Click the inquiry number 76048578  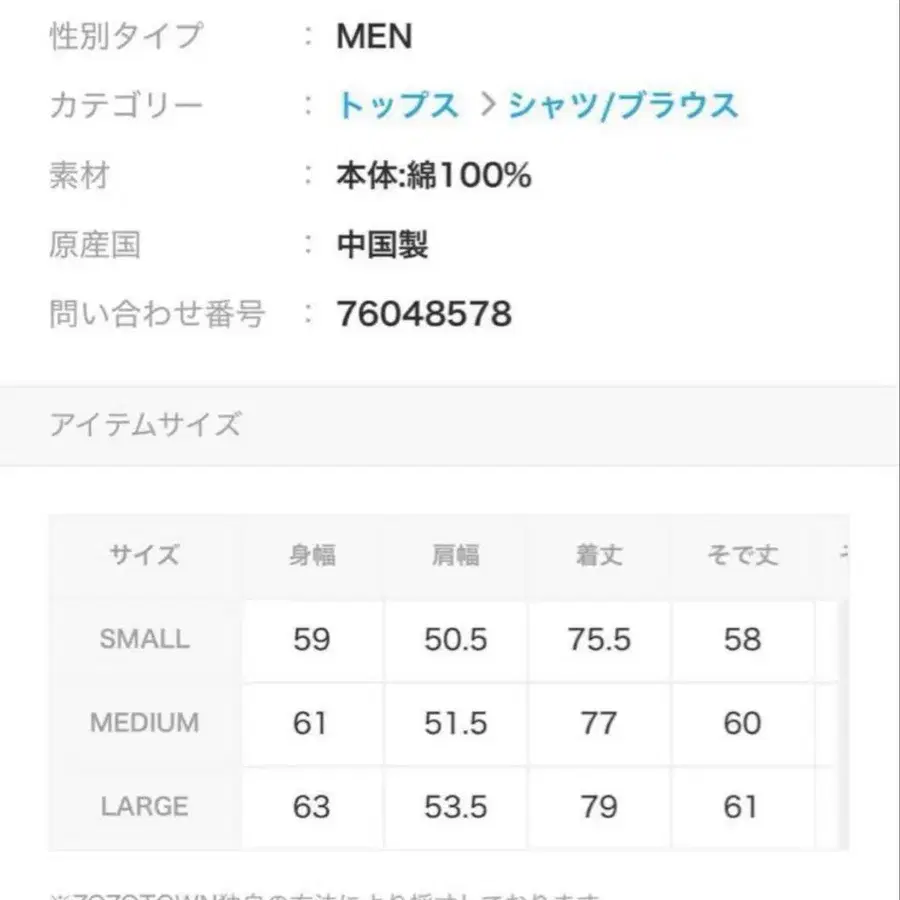(424, 315)
